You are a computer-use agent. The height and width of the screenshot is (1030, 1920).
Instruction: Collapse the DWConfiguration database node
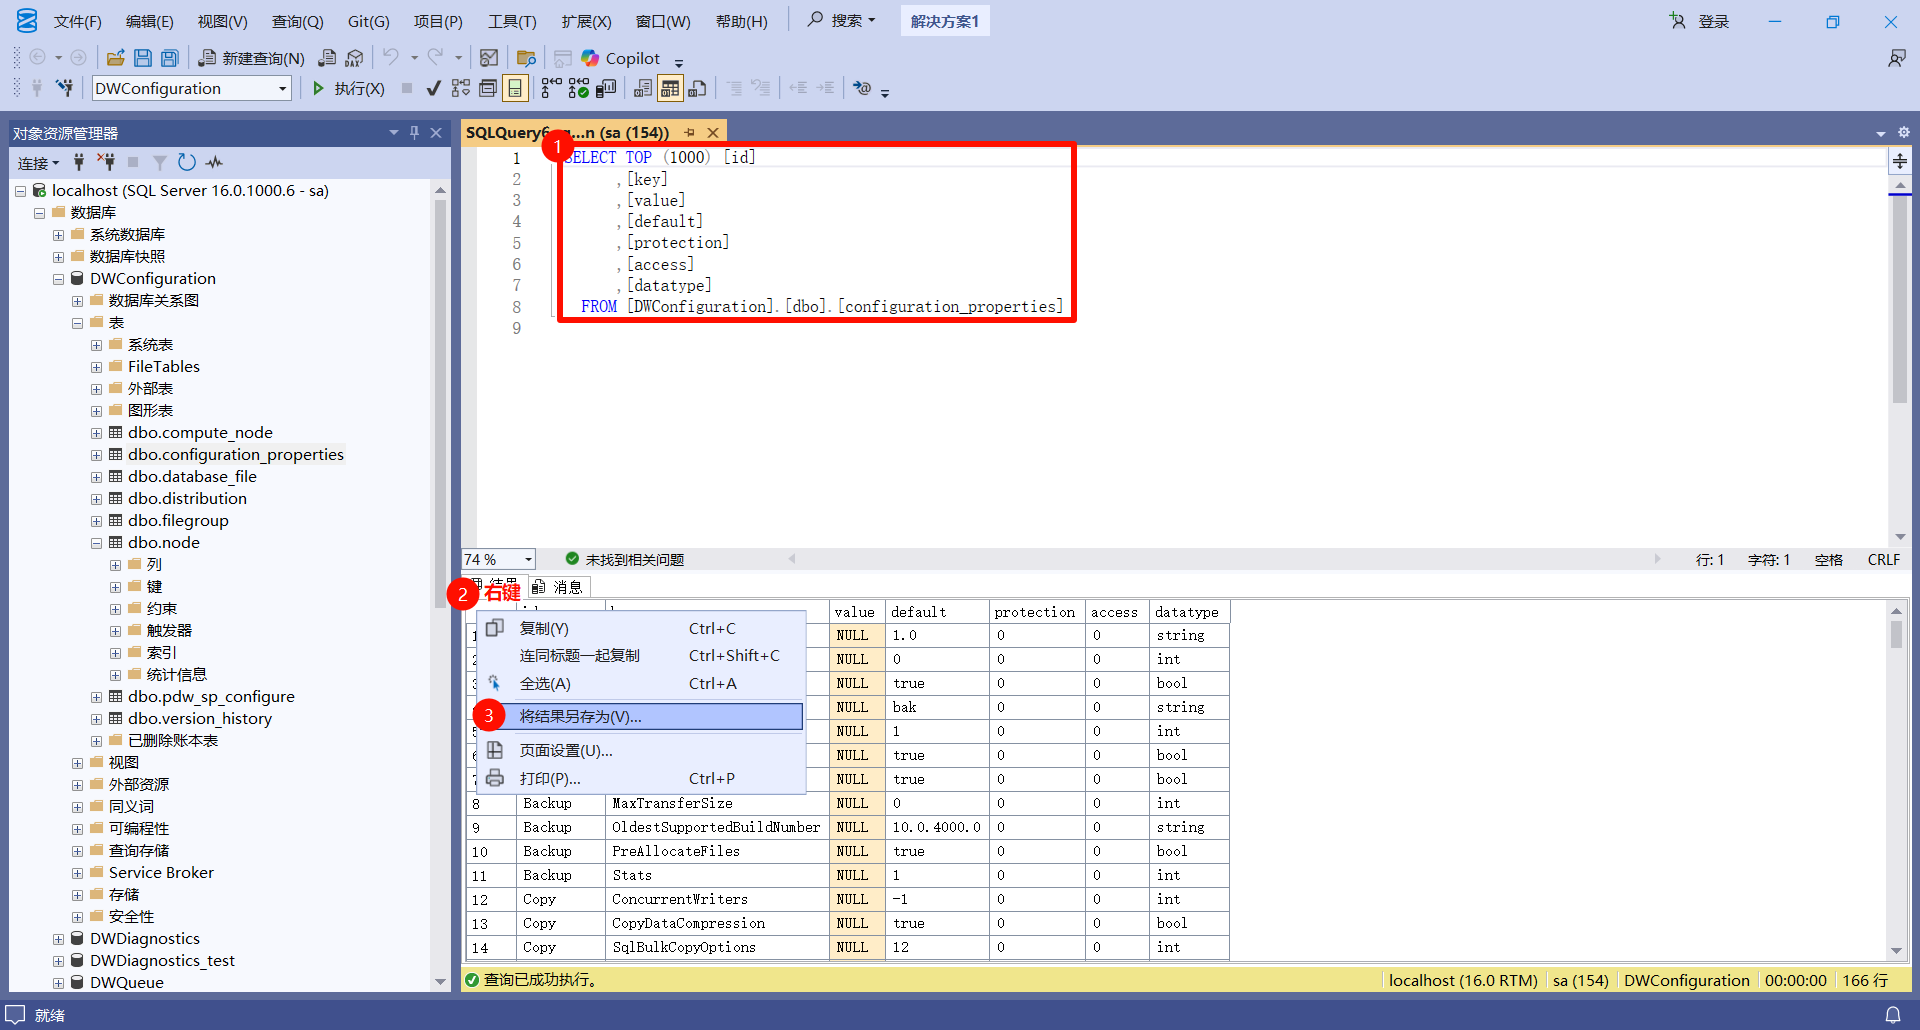pos(58,279)
